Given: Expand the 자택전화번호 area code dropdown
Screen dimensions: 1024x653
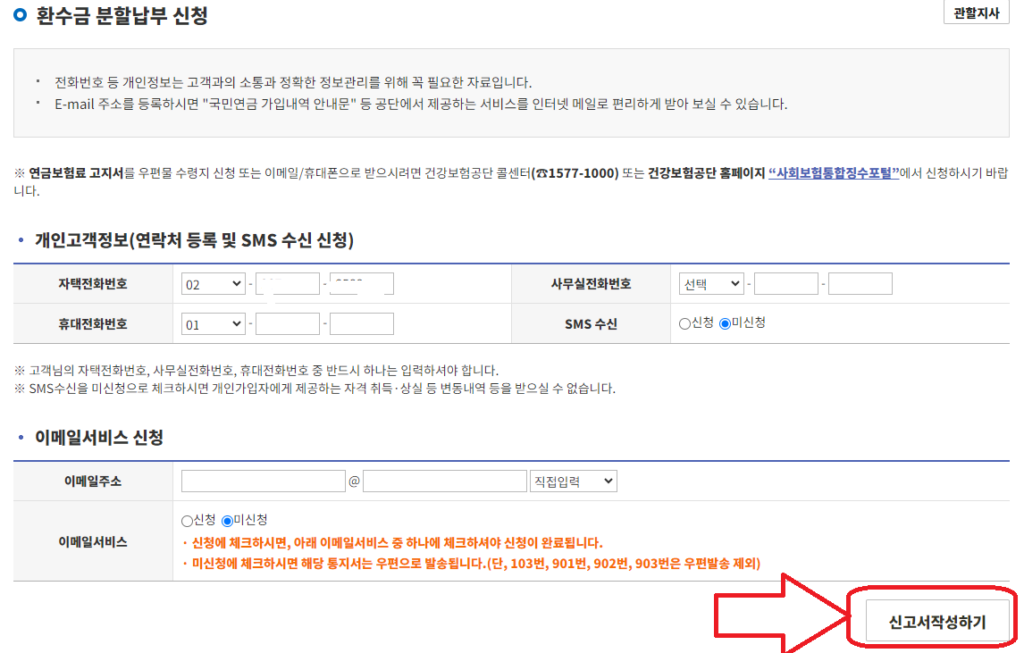Looking at the screenshot, I should 214,284.
